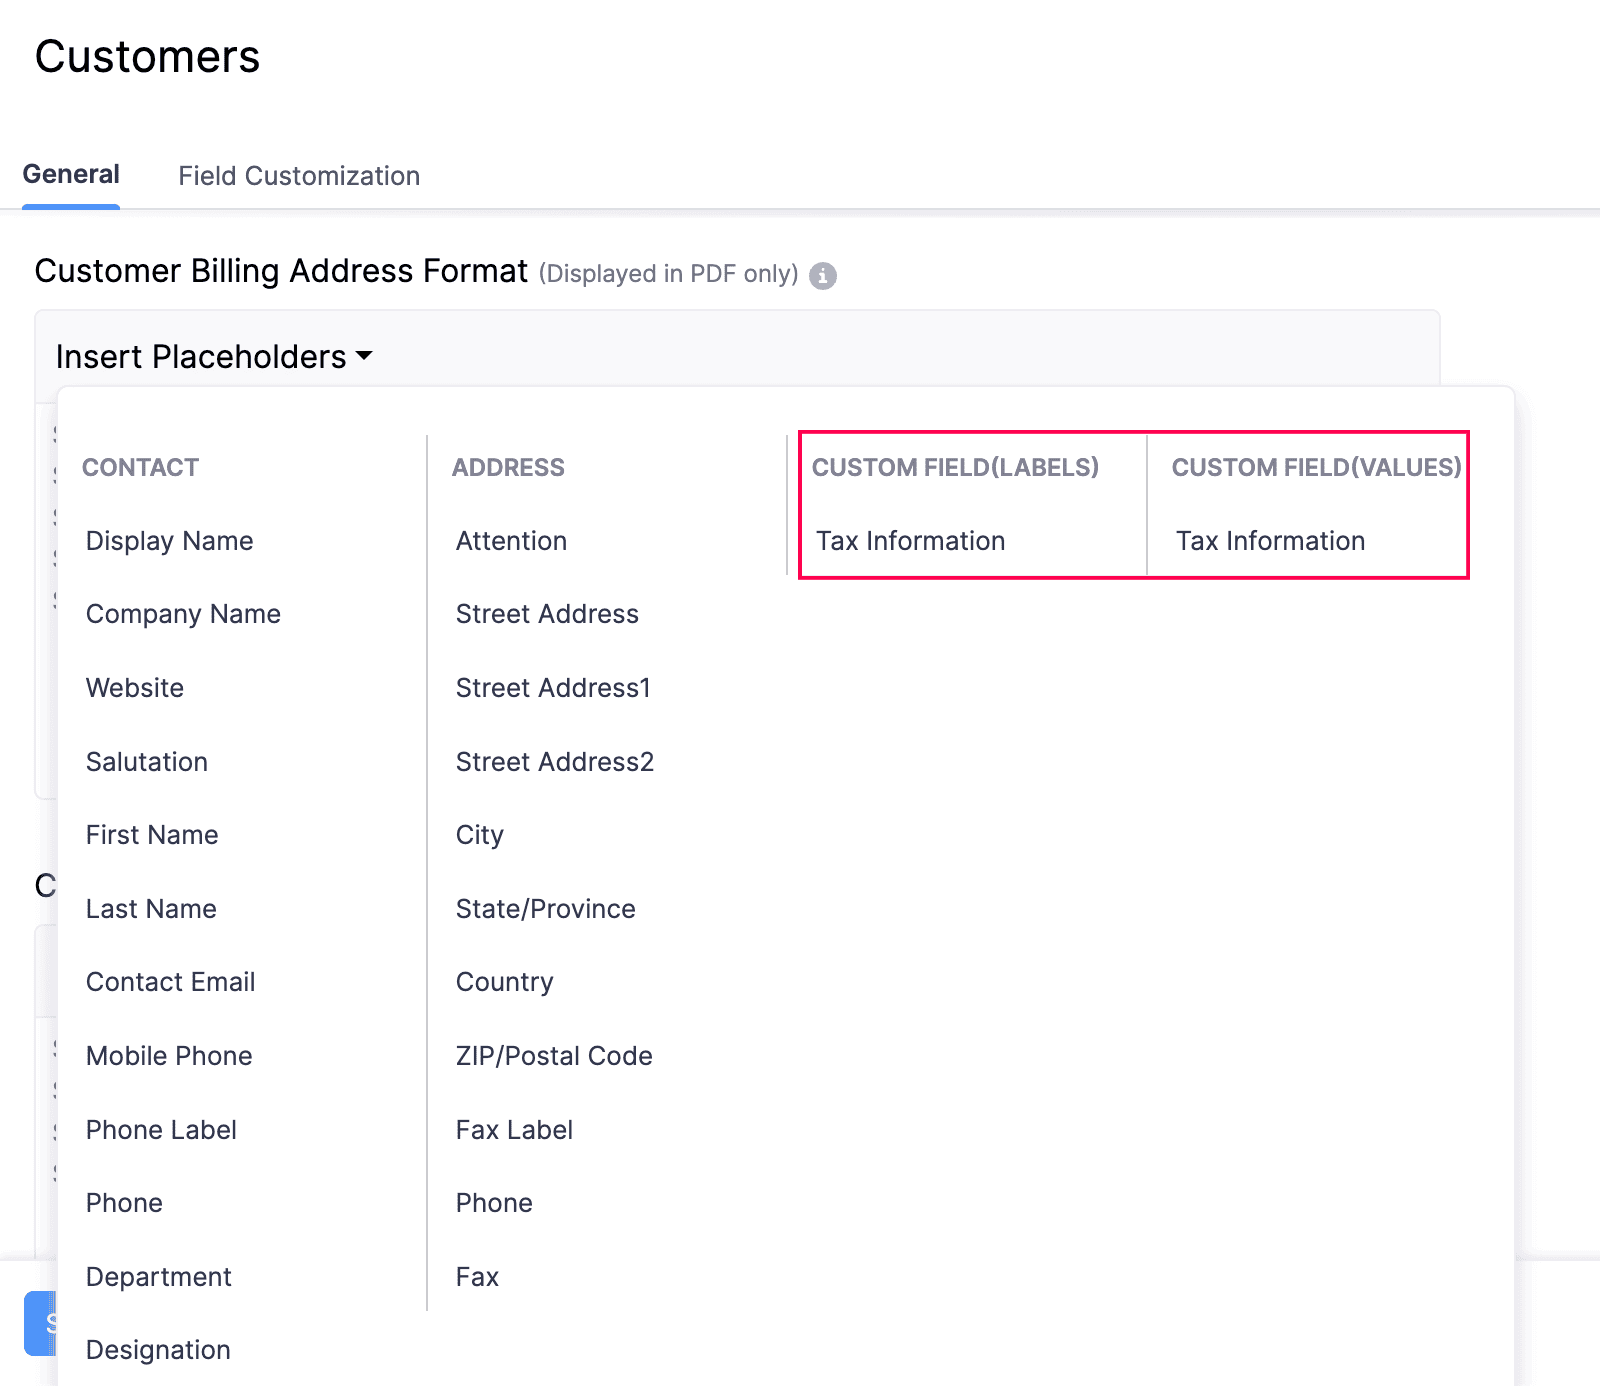Select the Website placeholder
Screen dimensions: 1600x1386
pos(134,687)
